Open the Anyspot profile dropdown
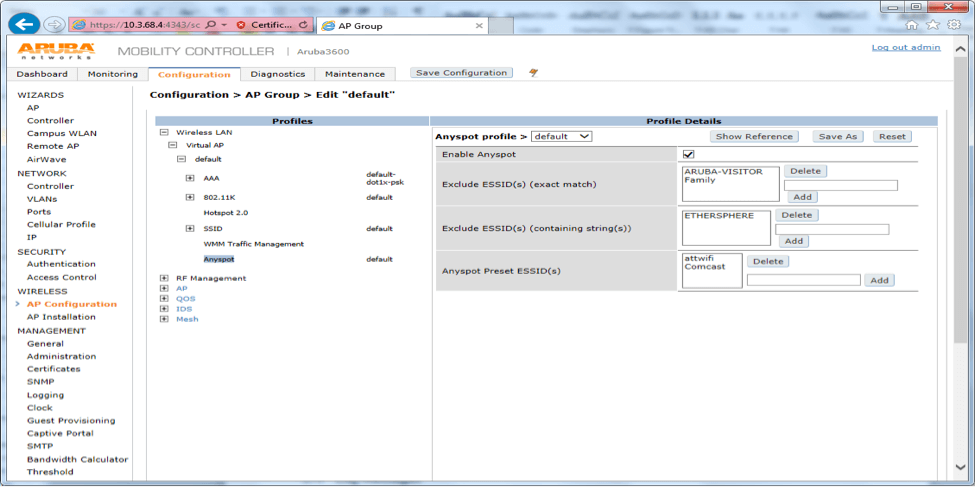The height and width of the screenshot is (487, 975). 561,136
